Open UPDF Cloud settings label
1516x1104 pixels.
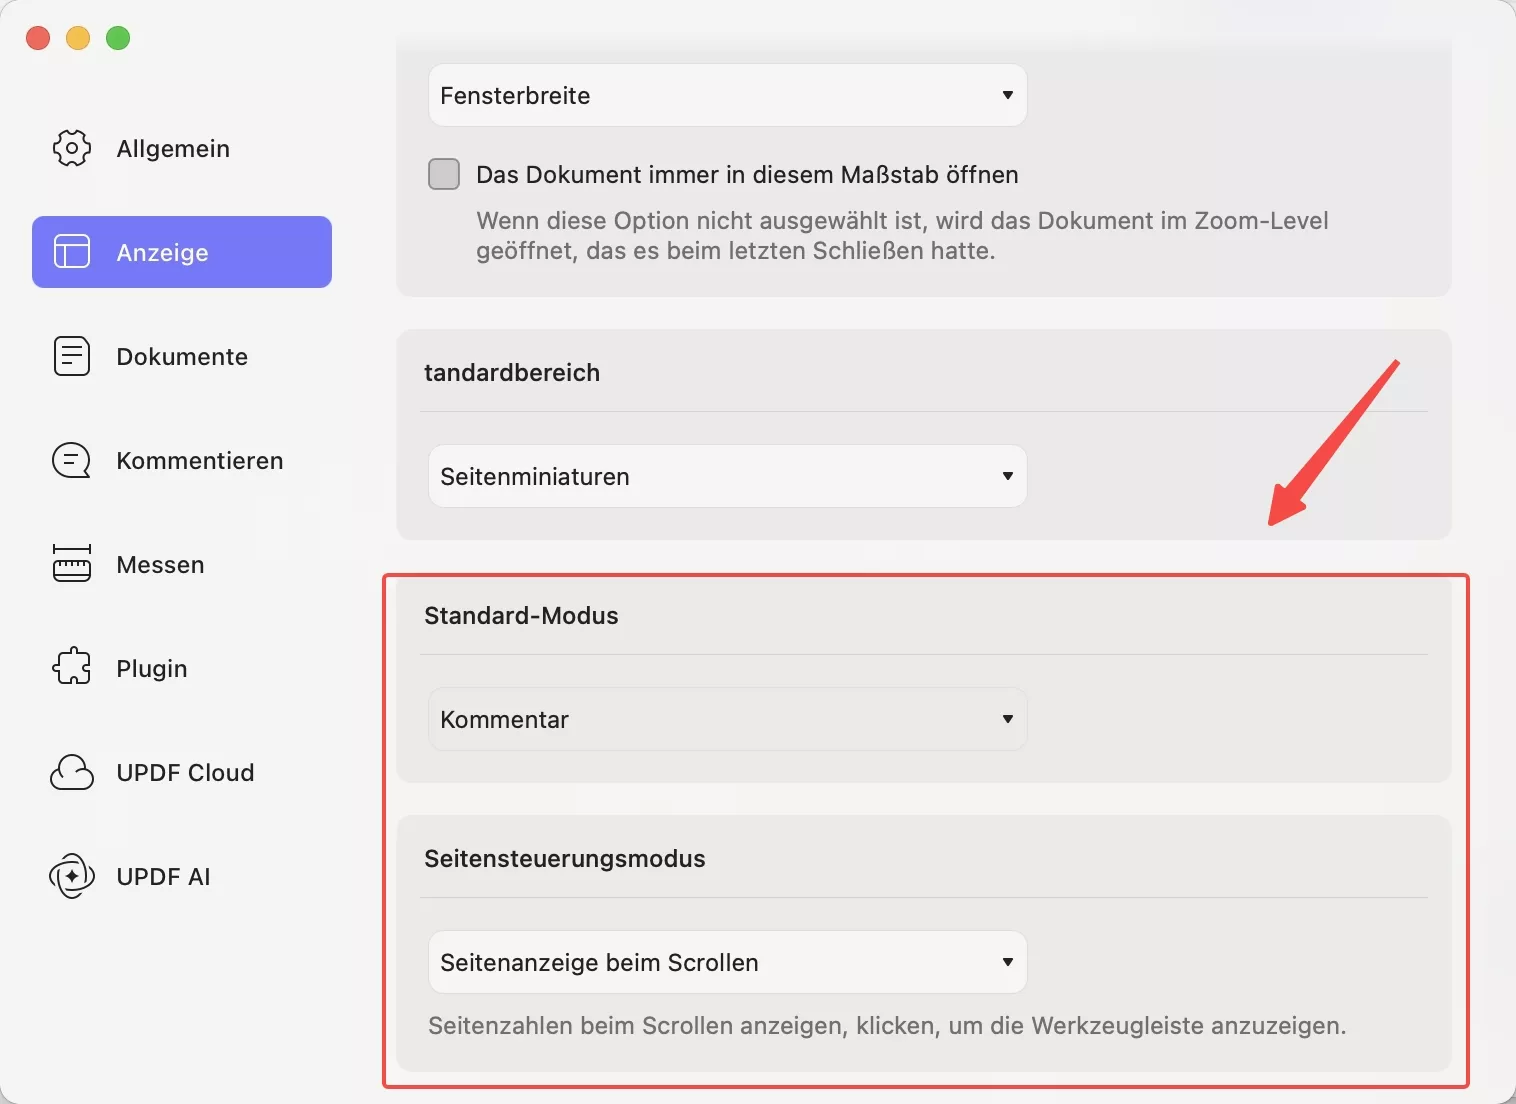coord(185,772)
